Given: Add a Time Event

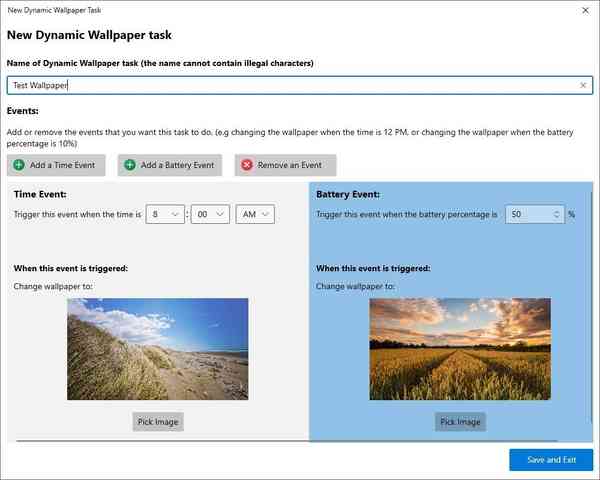Looking at the screenshot, I should click(x=56, y=165).
